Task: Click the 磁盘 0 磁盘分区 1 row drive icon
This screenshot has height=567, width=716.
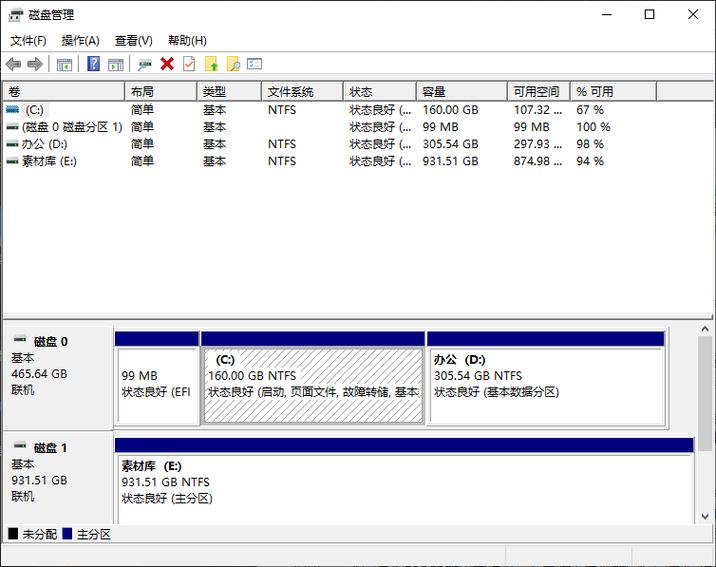Action: coord(12,127)
